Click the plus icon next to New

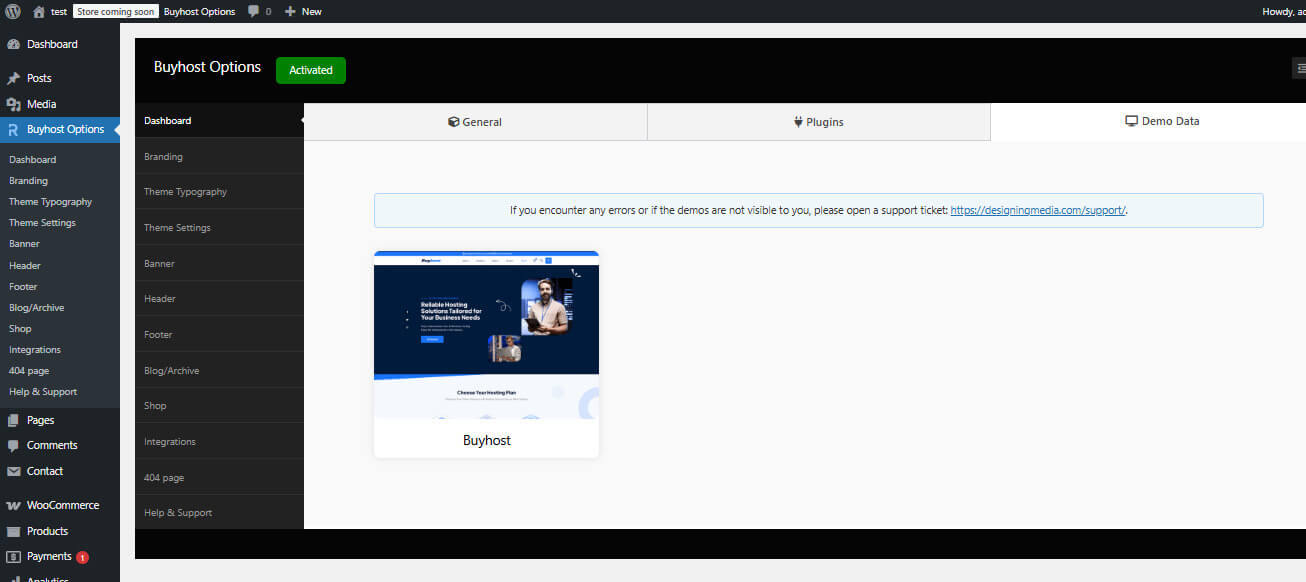[x=290, y=12]
